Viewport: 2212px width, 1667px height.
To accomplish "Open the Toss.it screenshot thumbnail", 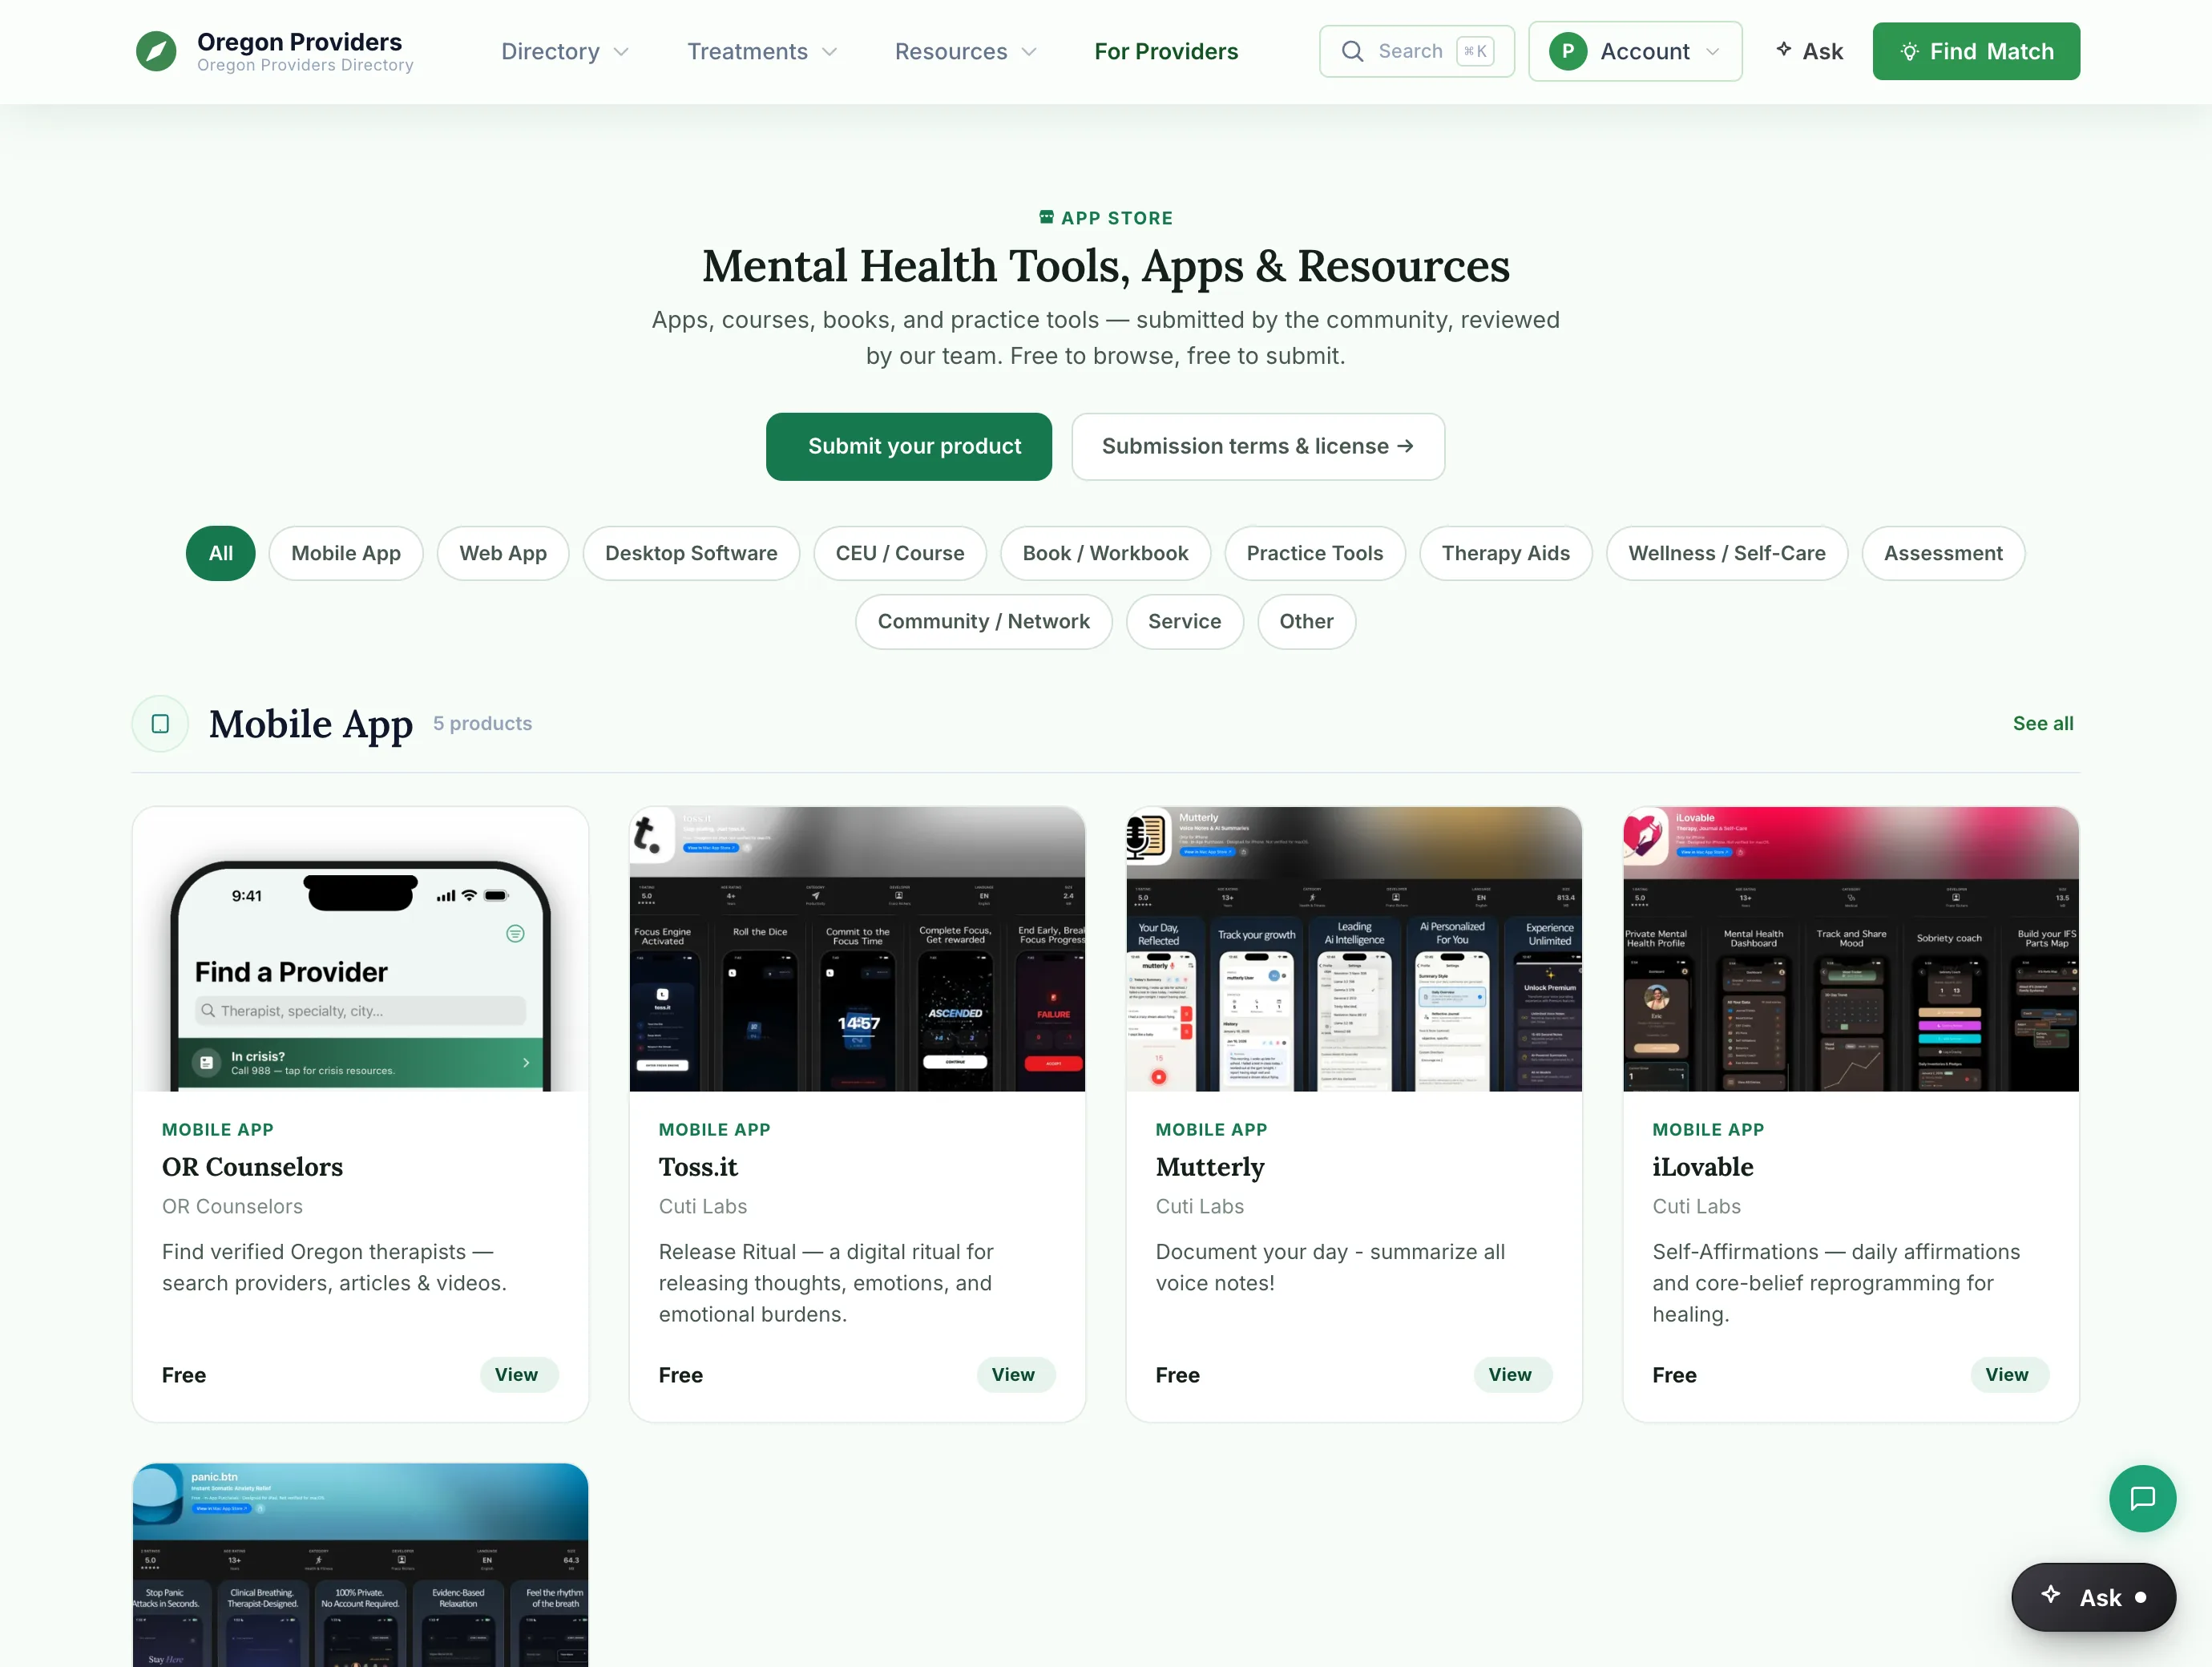I will click(857, 949).
